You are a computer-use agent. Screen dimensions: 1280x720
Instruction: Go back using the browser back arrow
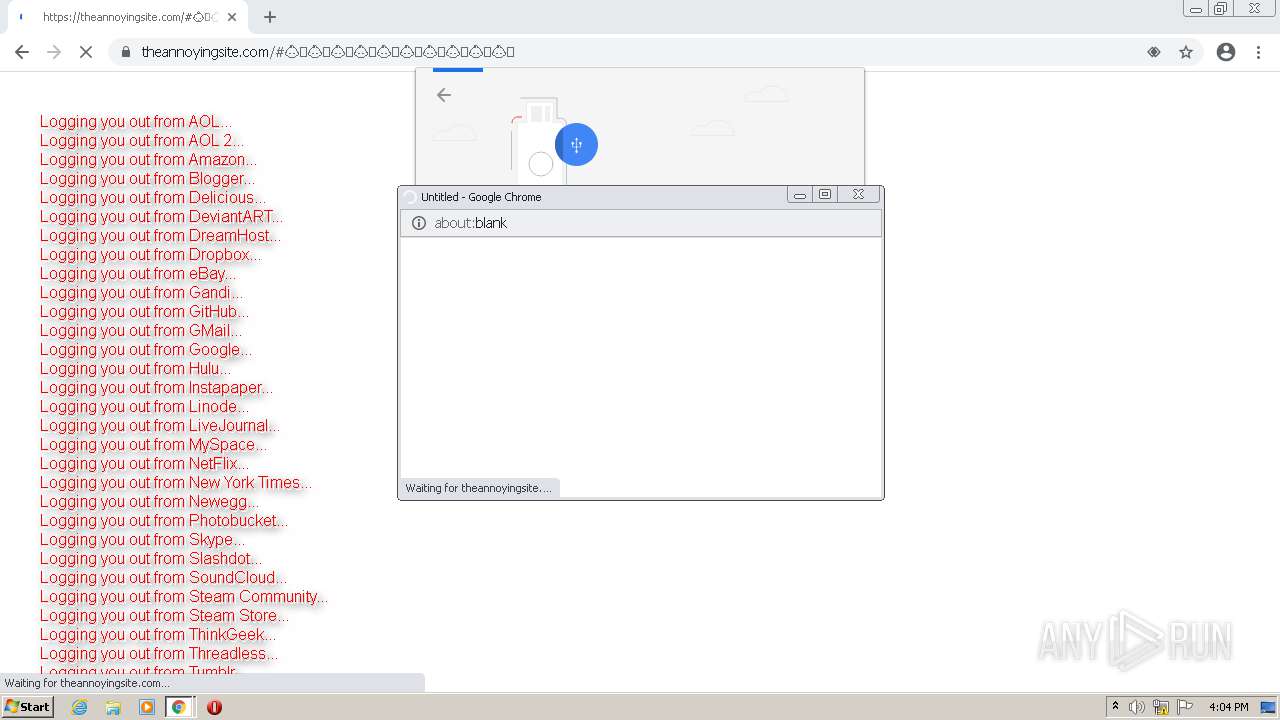pyautogui.click(x=22, y=52)
